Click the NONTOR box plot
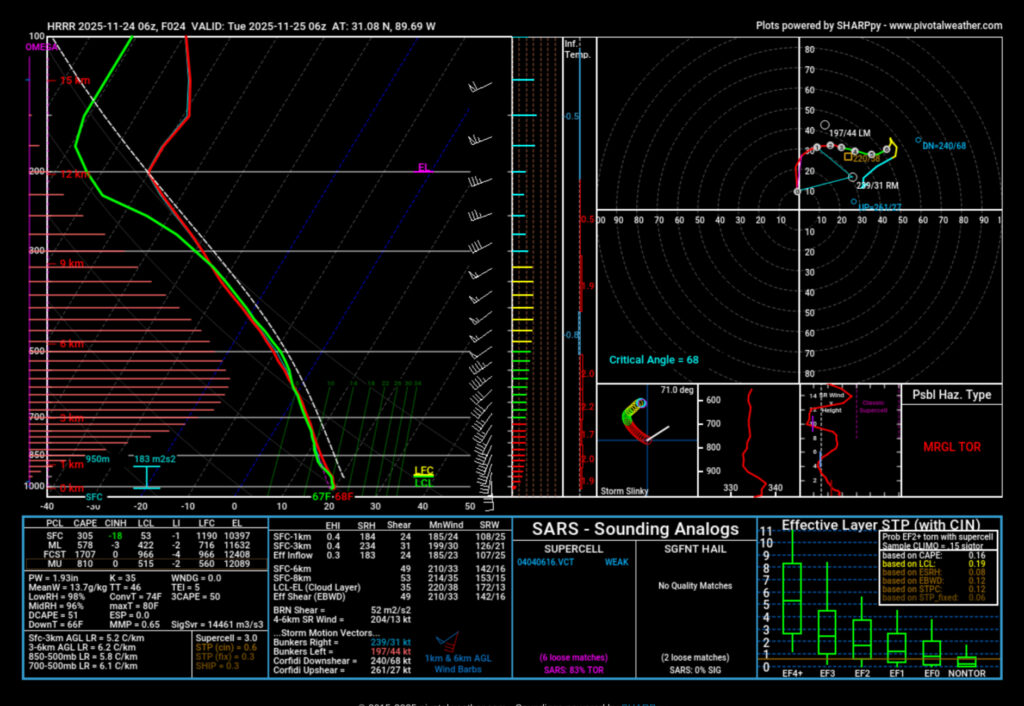Screen dimensions: 1024x706 click(x=966, y=661)
